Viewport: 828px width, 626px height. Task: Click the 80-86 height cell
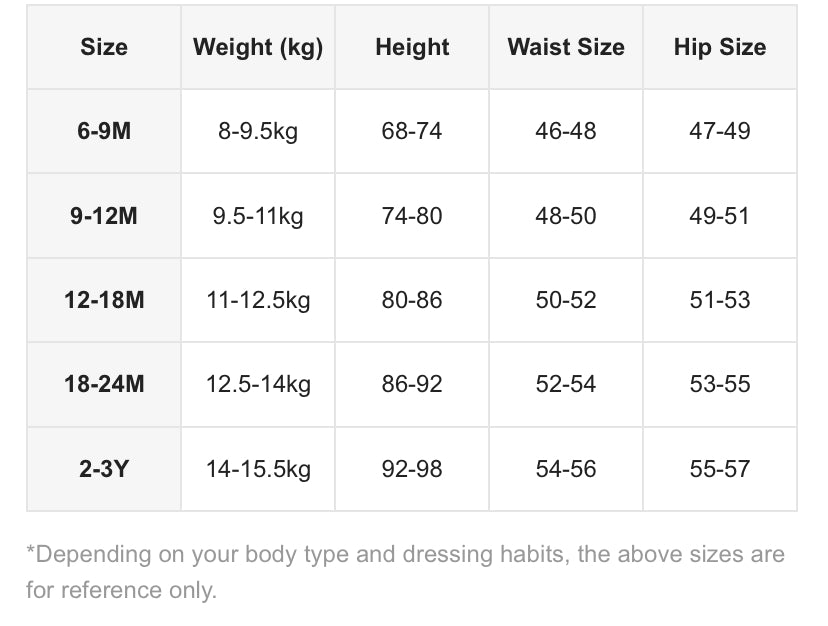coord(412,300)
